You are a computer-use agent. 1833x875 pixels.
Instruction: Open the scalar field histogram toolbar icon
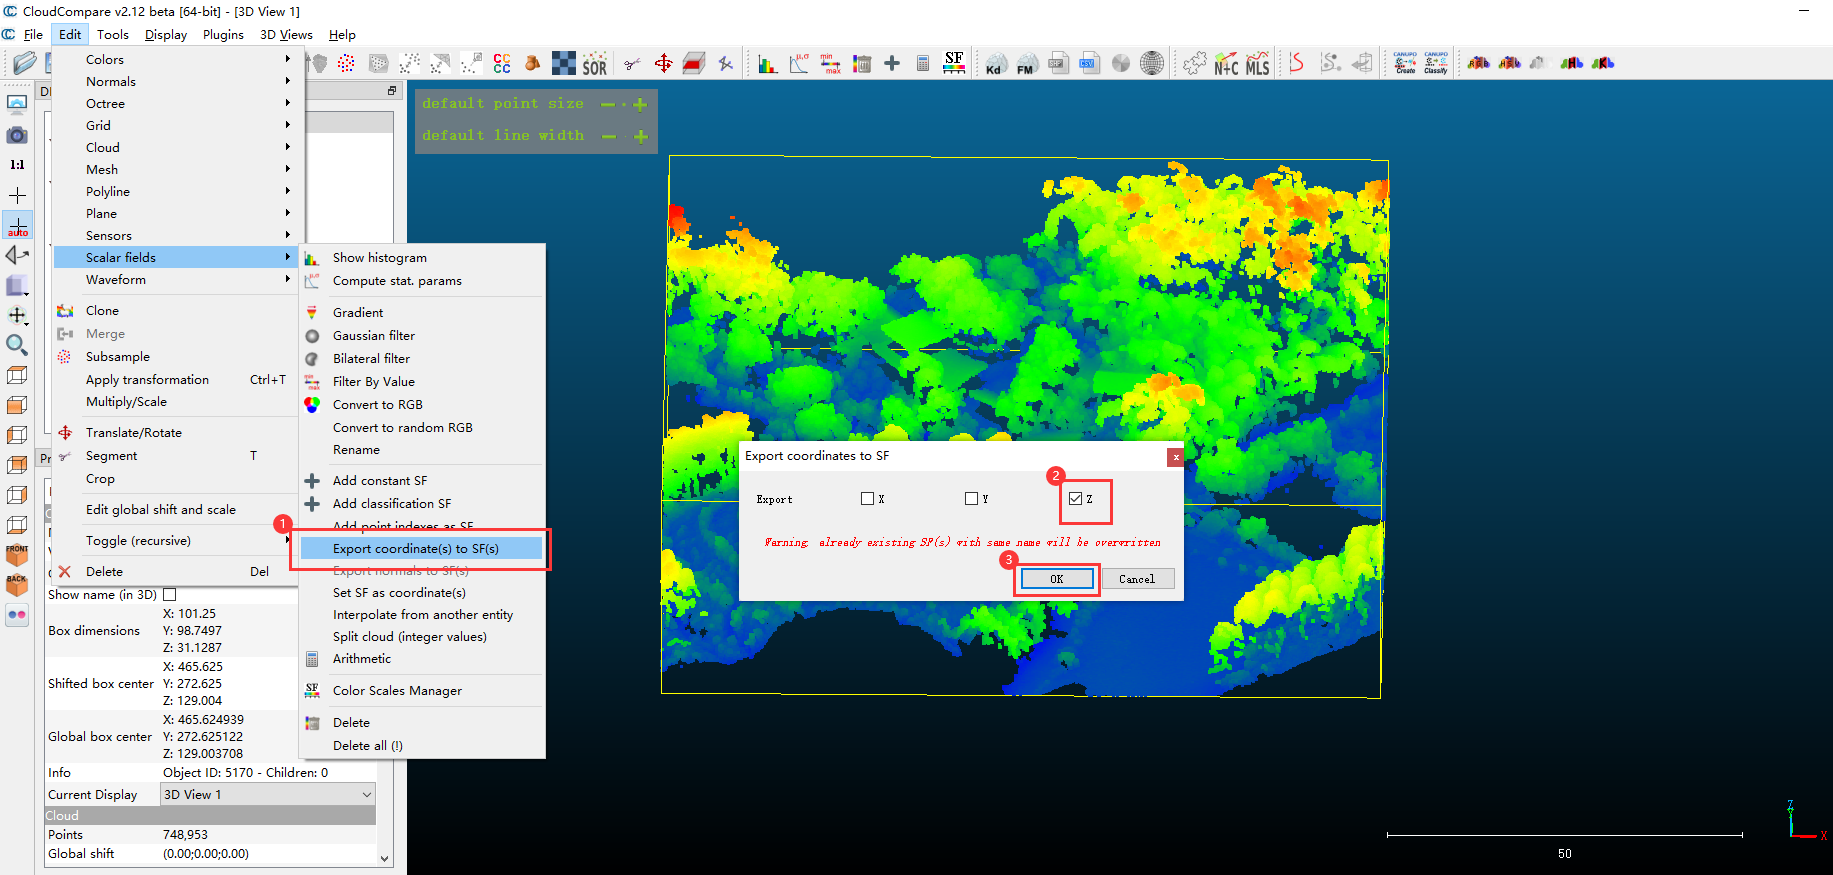767,64
